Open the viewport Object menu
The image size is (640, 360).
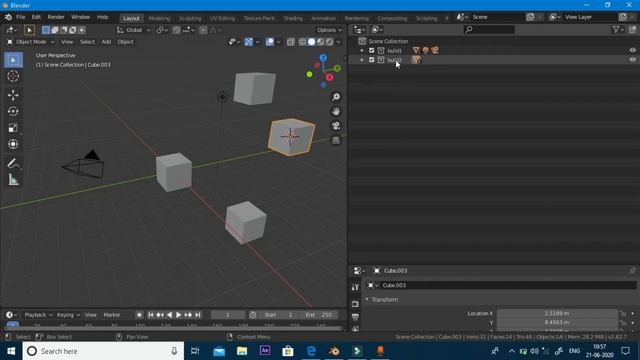(125, 42)
